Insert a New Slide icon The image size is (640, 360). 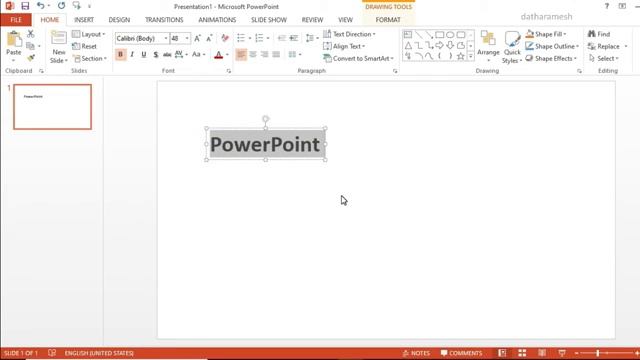tap(59, 38)
